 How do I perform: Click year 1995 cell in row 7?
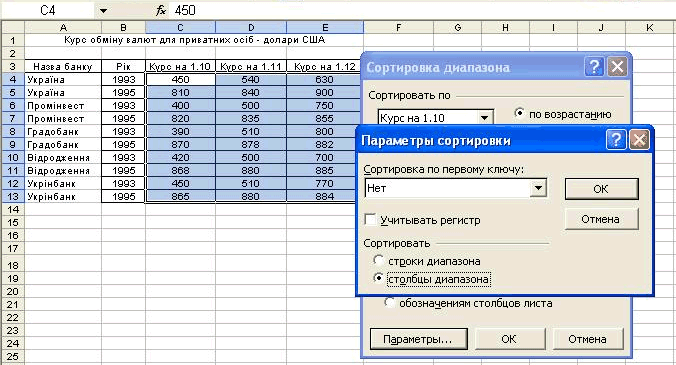(x=123, y=119)
